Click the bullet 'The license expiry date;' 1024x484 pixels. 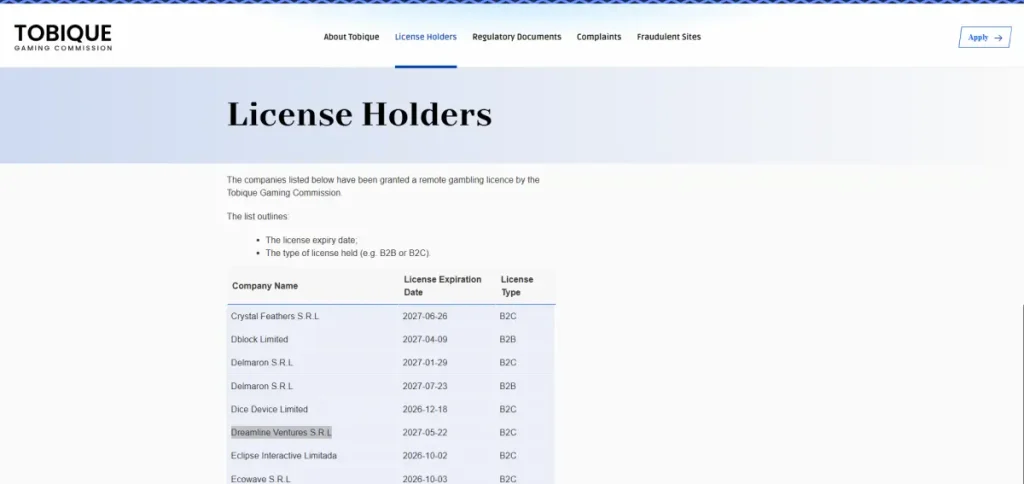click(312, 240)
